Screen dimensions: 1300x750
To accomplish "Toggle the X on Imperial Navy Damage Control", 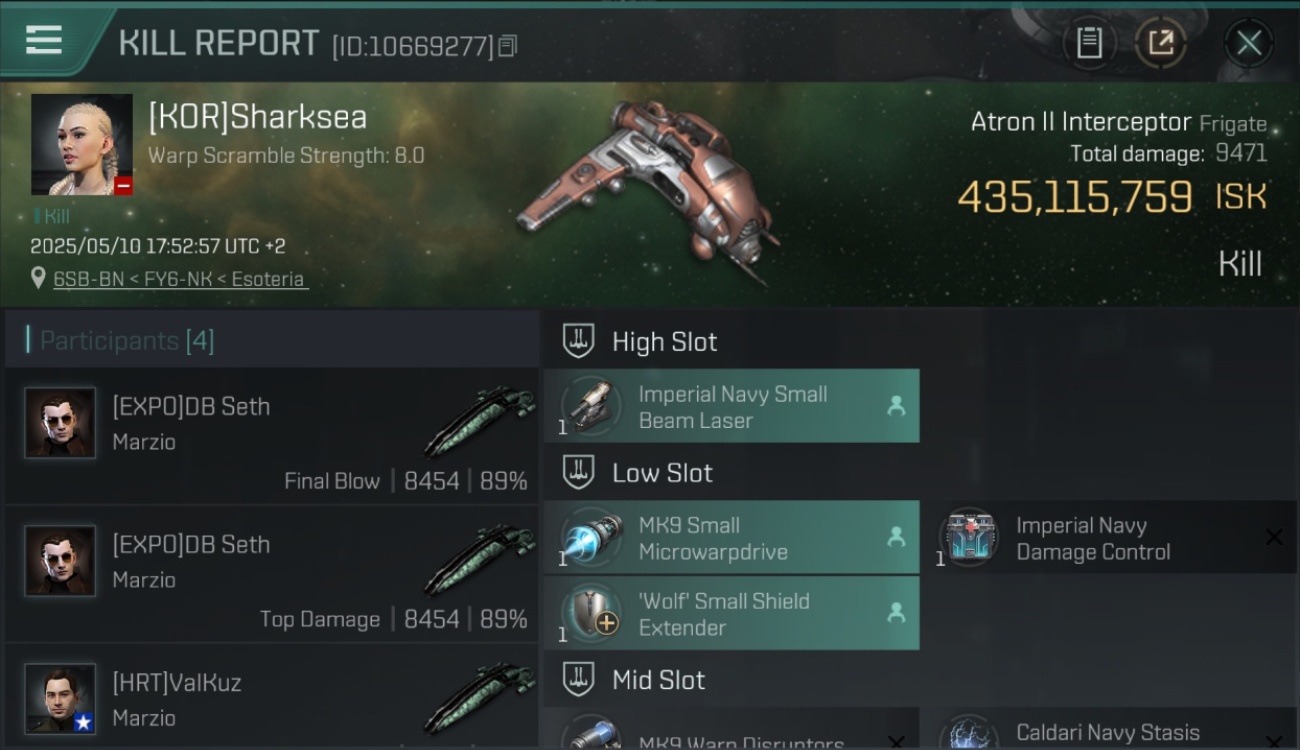I will point(1274,538).
